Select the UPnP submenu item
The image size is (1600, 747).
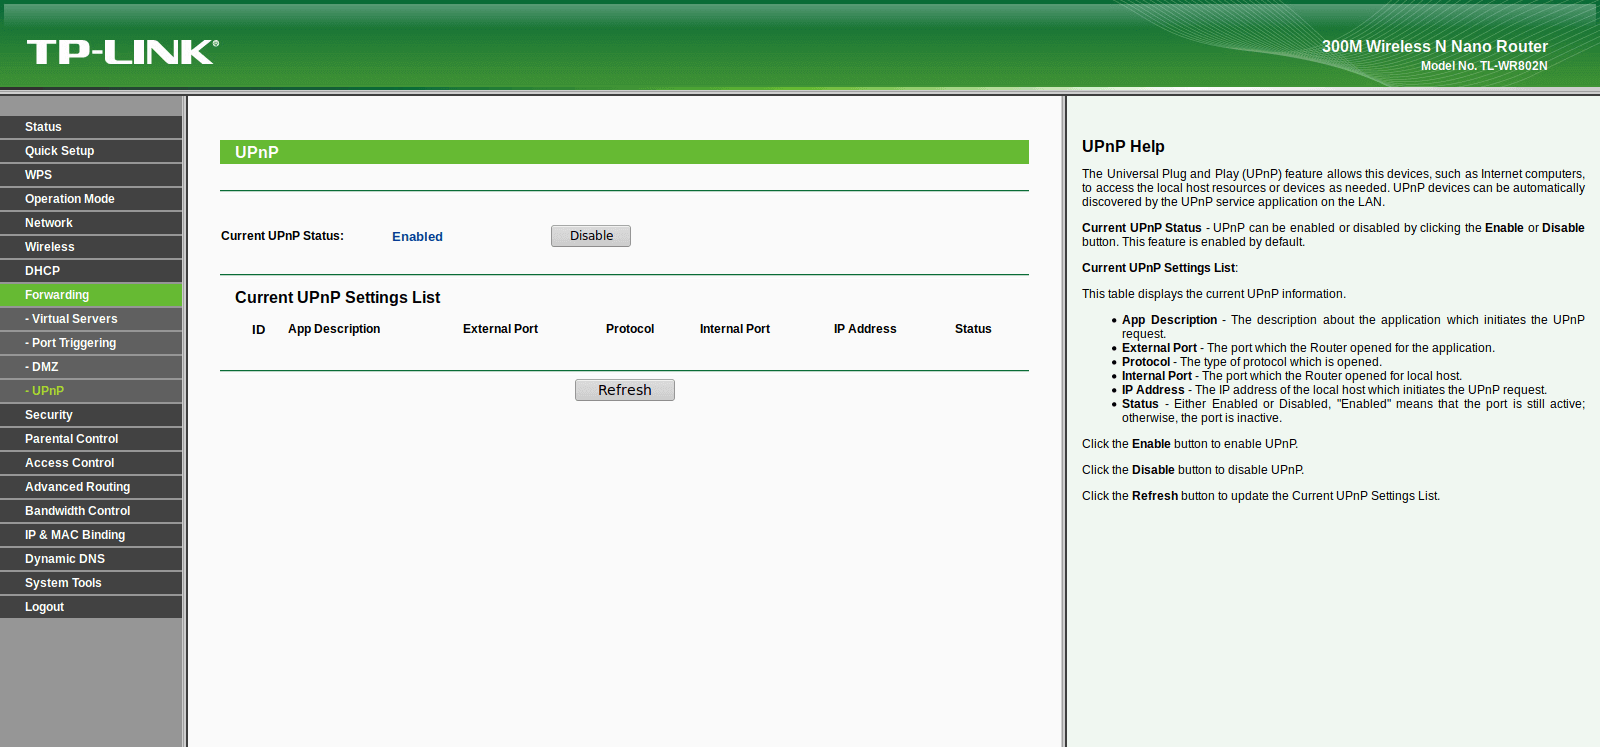coord(91,391)
